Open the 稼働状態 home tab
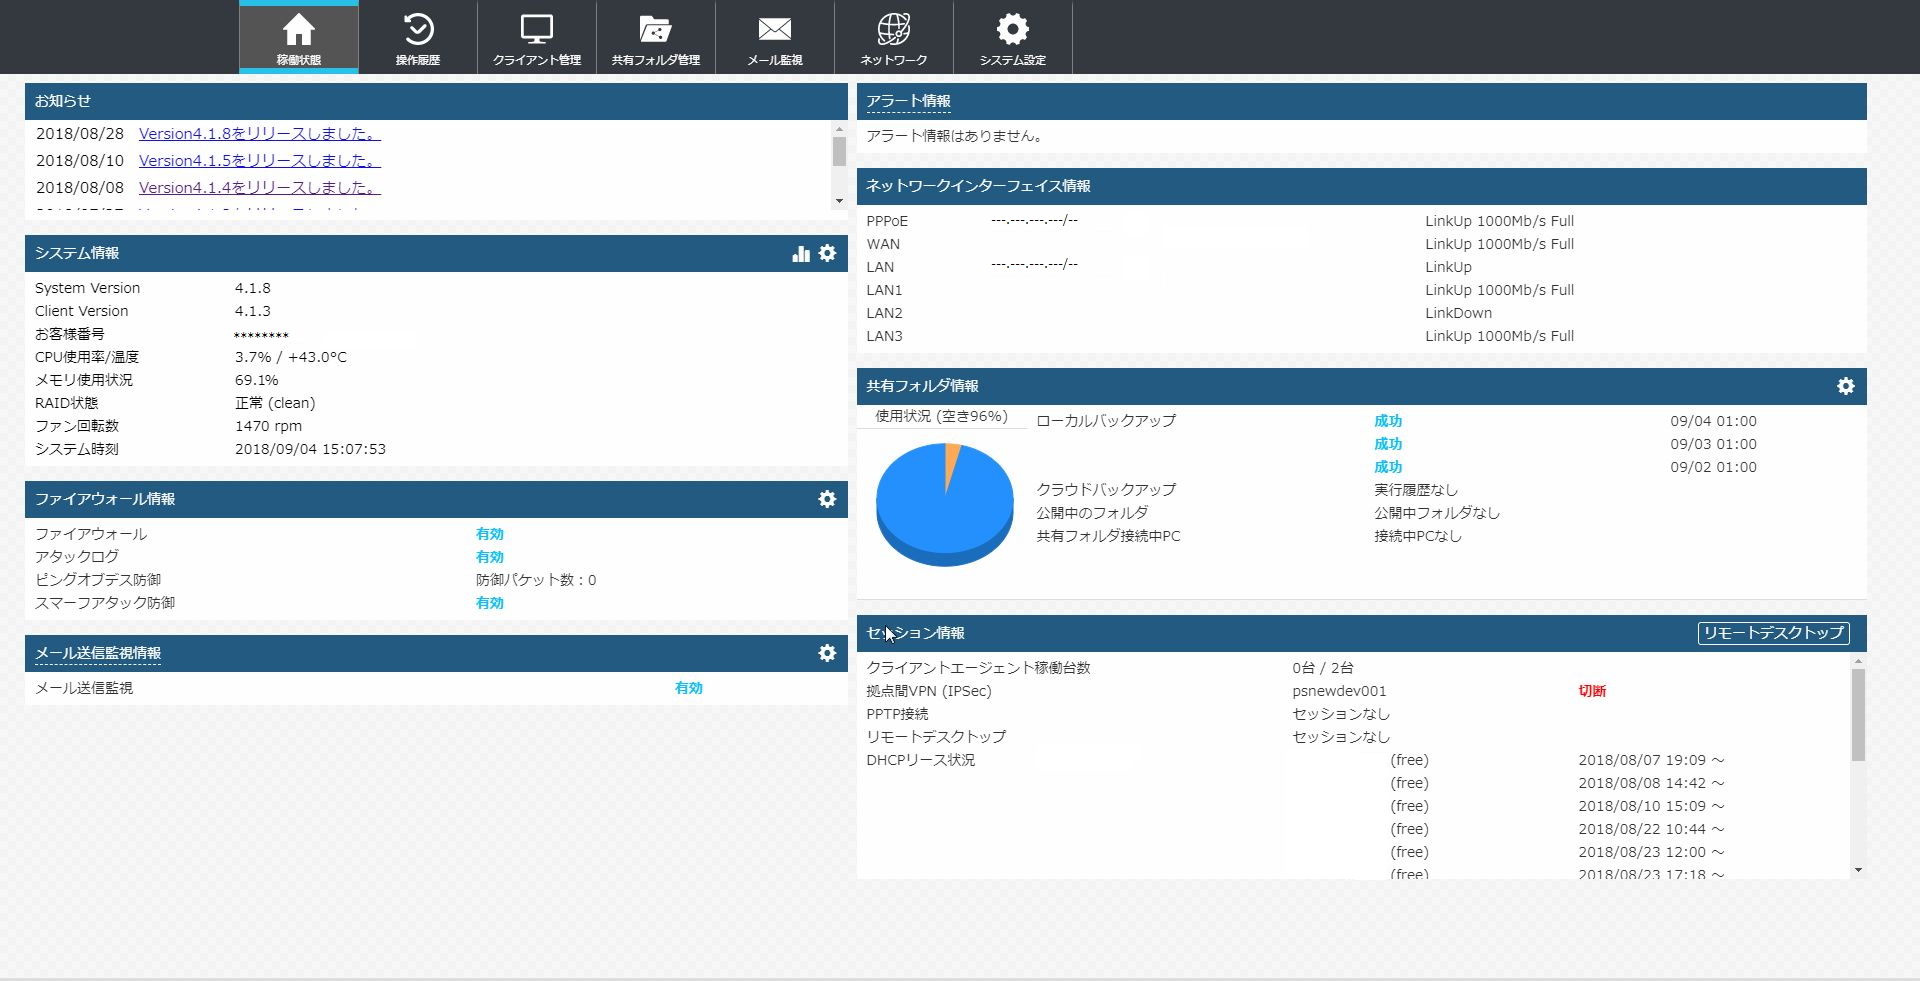Image resolution: width=1920 pixels, height=981 pixels. [298, 38]
